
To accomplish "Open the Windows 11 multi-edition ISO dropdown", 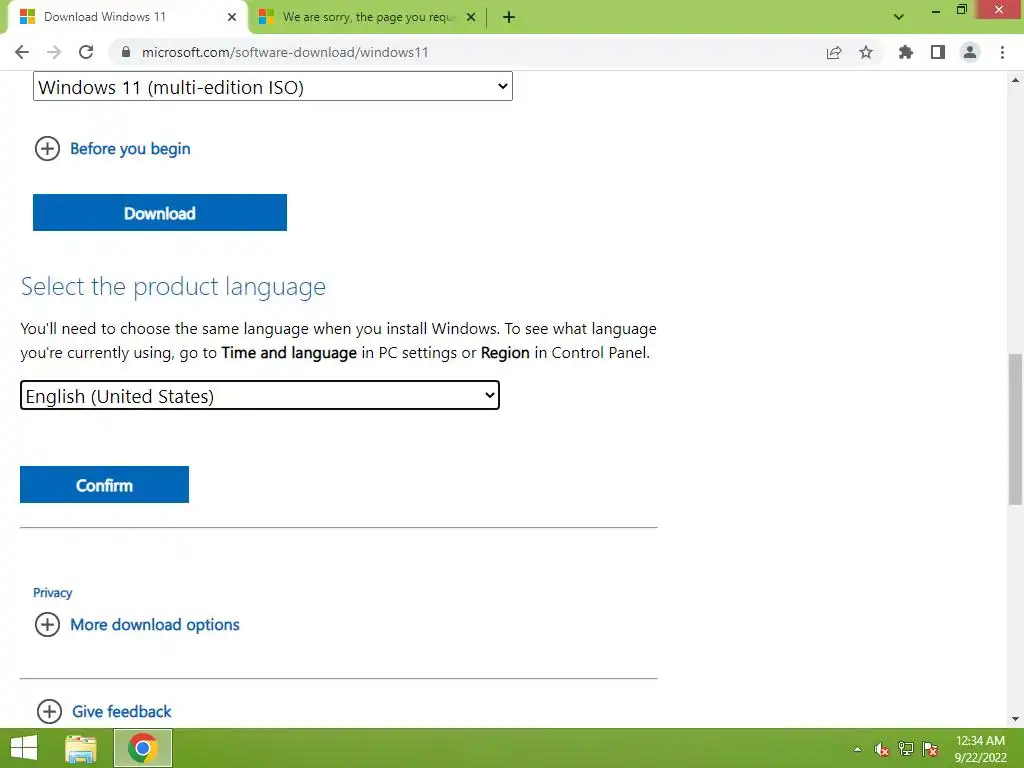I will tap(273, 87).
